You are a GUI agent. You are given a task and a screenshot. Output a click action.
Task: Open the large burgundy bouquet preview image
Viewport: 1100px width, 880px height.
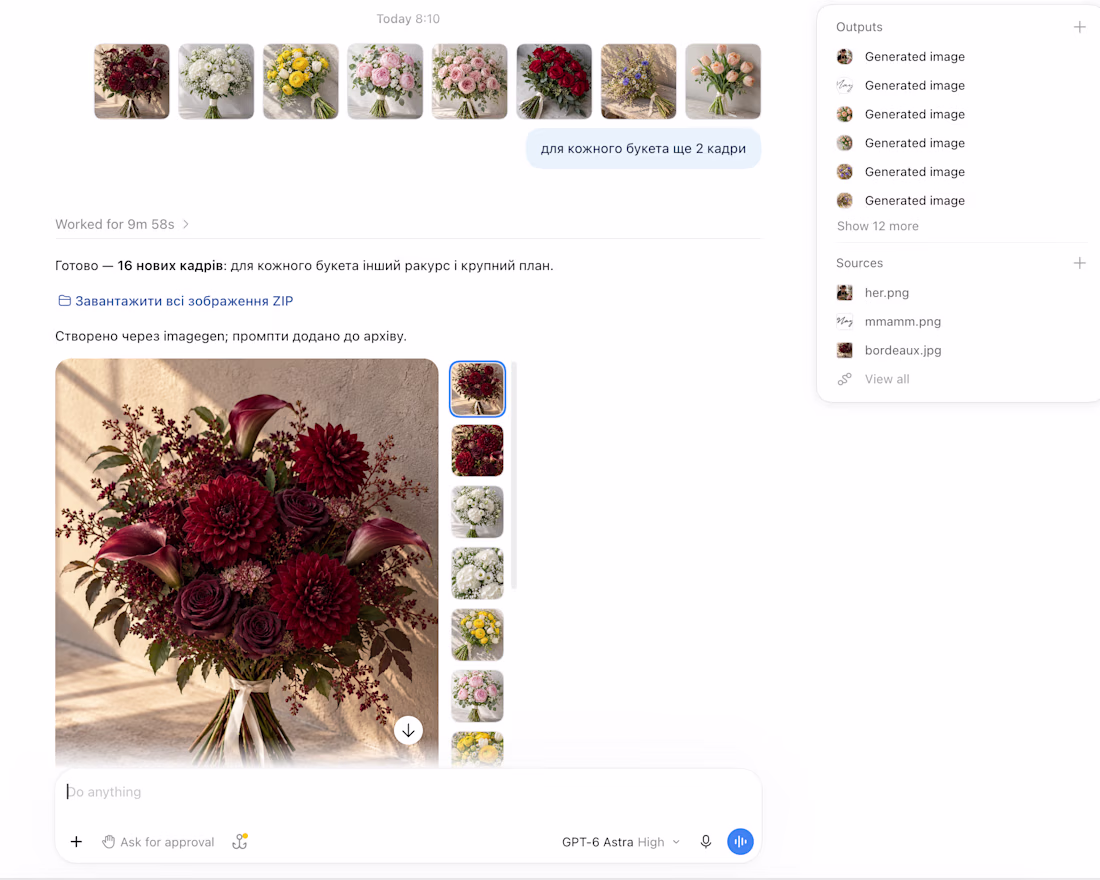pyautogui.click(x=247, y=563)
